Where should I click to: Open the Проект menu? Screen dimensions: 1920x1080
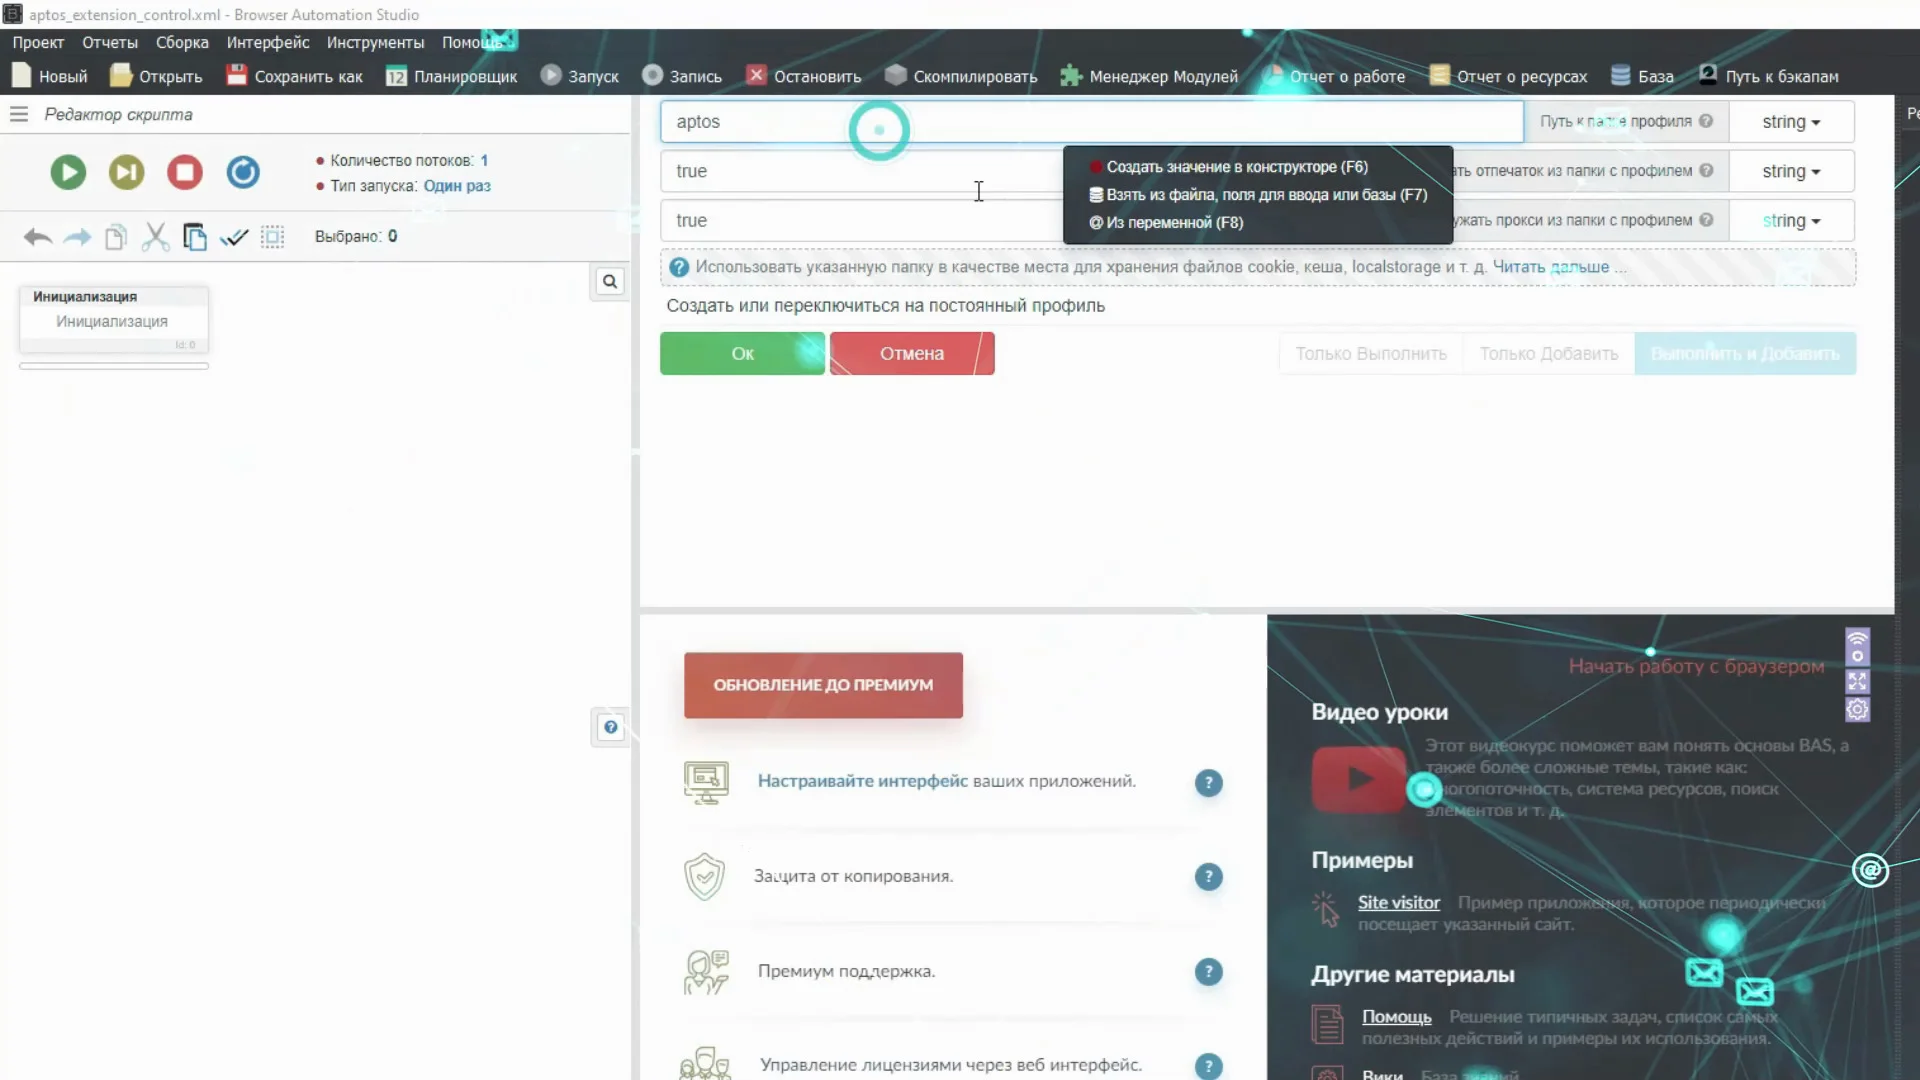[x=38, y=42]
